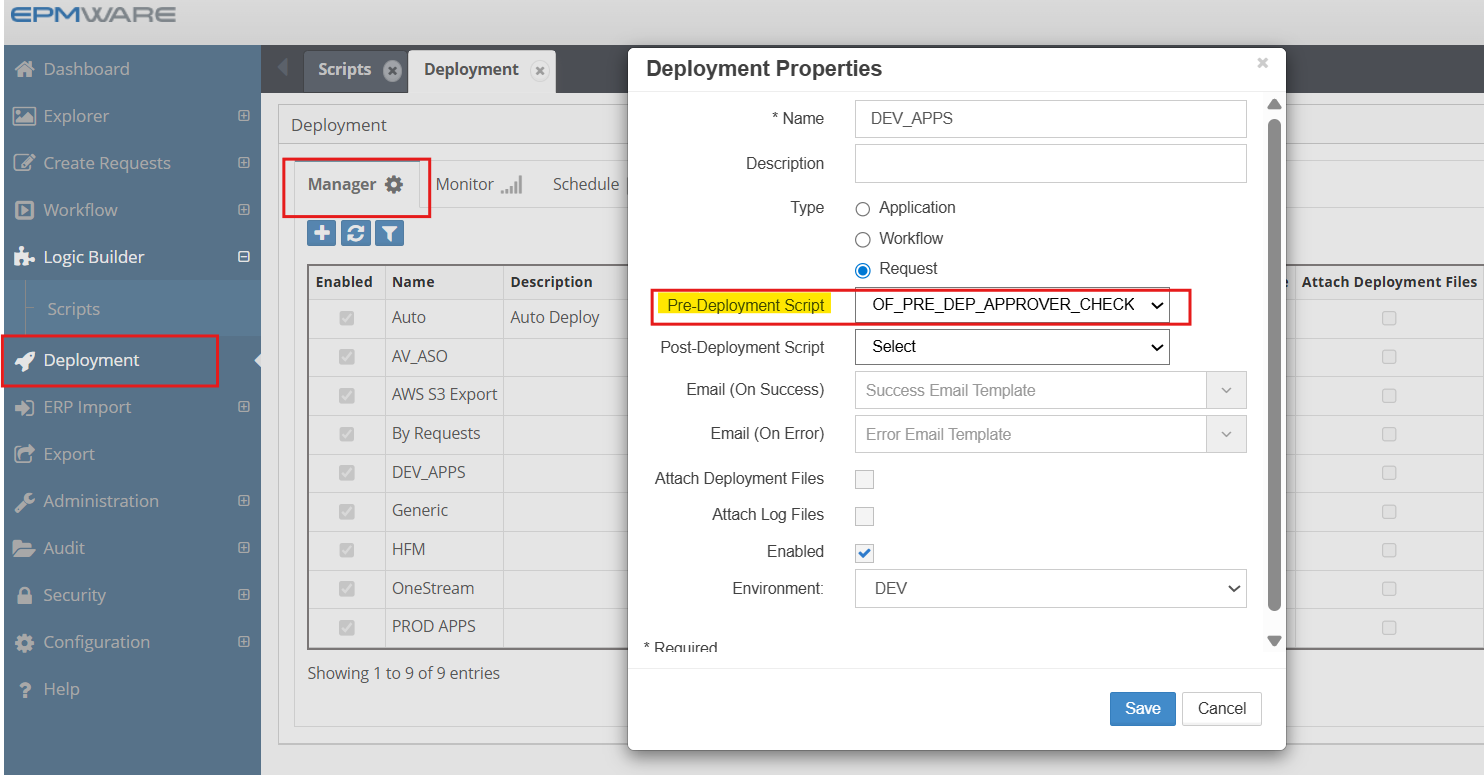Click the Description input field
Image resolution: width=1484 pixels, height=775 pixels.
[x=1050, y=164]
